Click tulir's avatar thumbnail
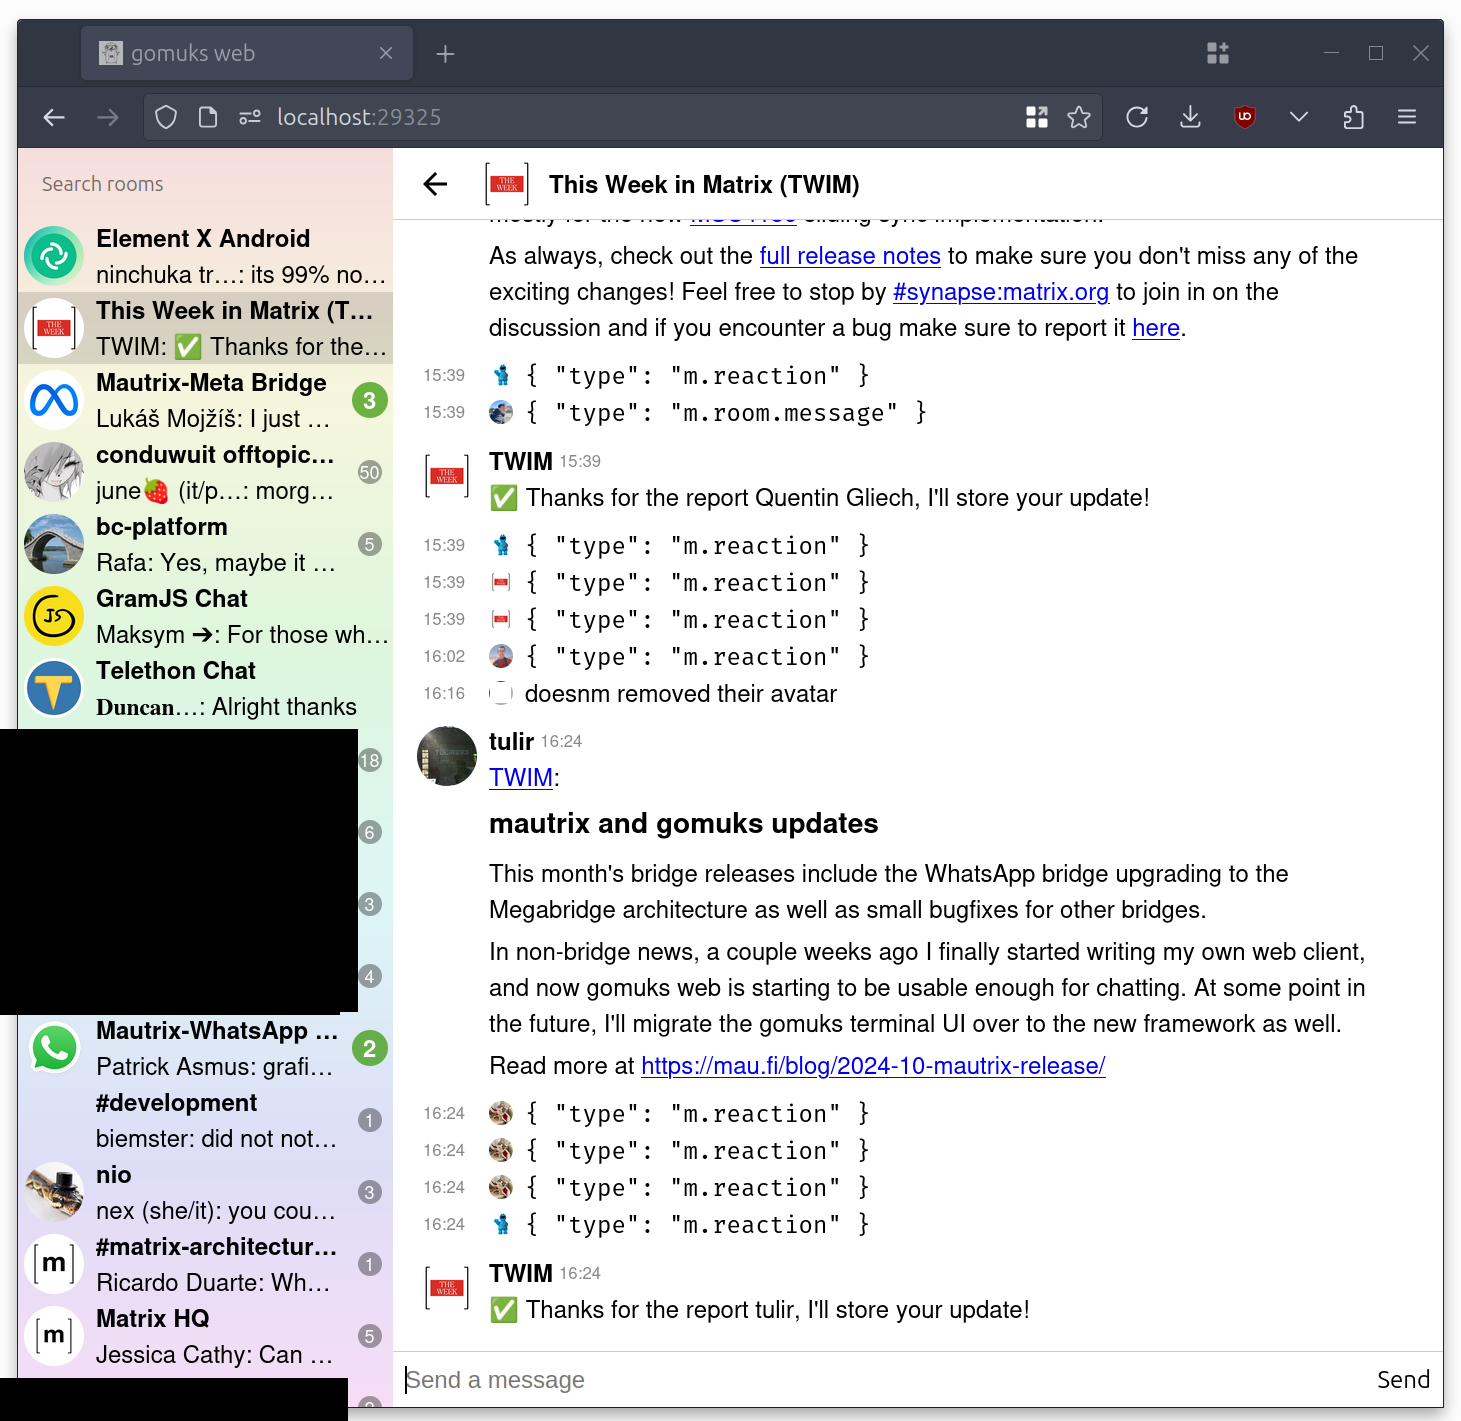The height and width of the screenshot is (1421, 1461). pos(447,756)
